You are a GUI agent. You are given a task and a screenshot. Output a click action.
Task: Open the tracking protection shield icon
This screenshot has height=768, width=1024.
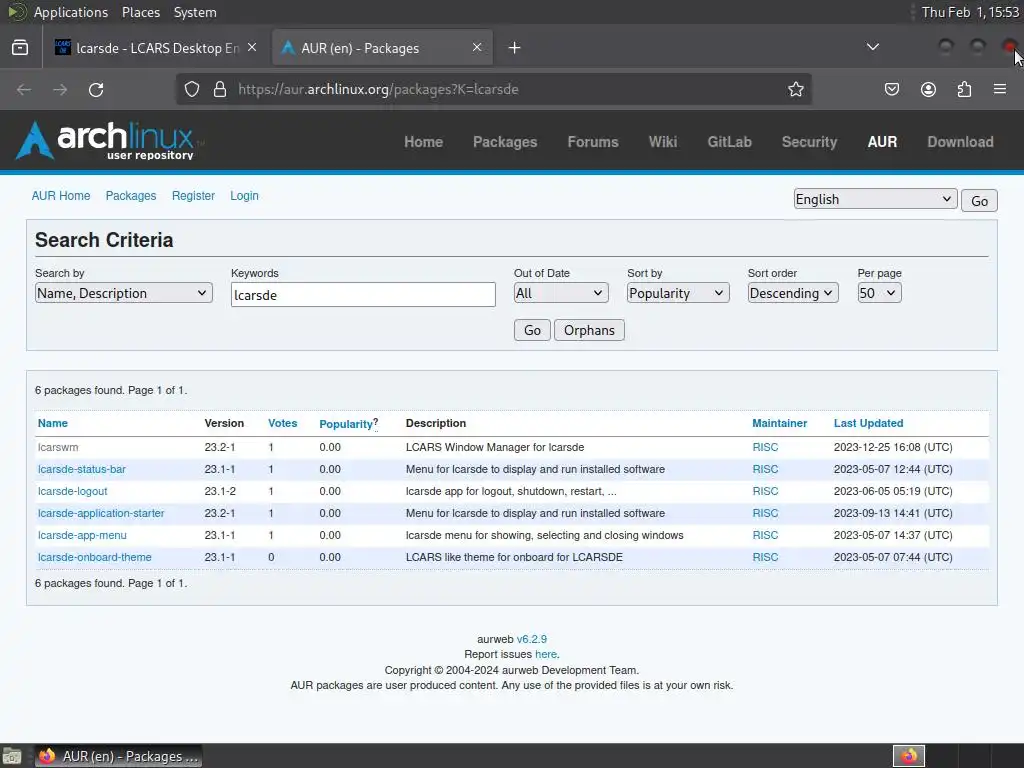coord(191,89)
